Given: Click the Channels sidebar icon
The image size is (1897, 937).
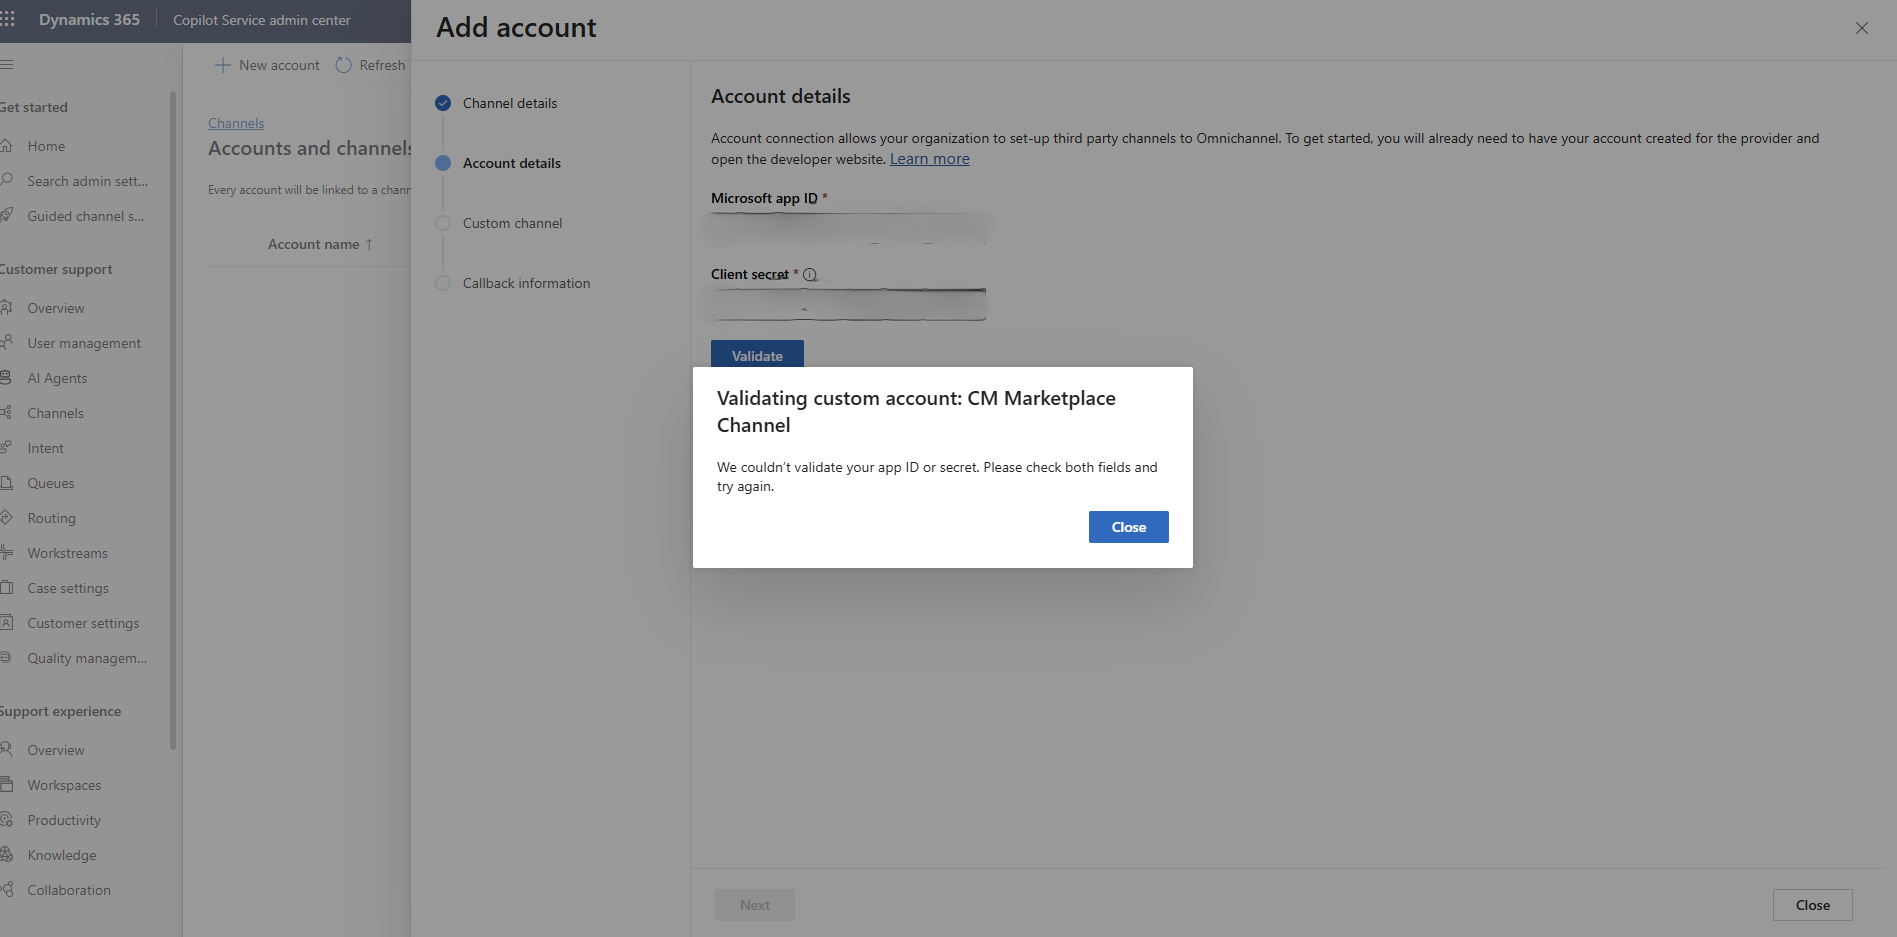Looking at the screenshot, I should point(6,413).
